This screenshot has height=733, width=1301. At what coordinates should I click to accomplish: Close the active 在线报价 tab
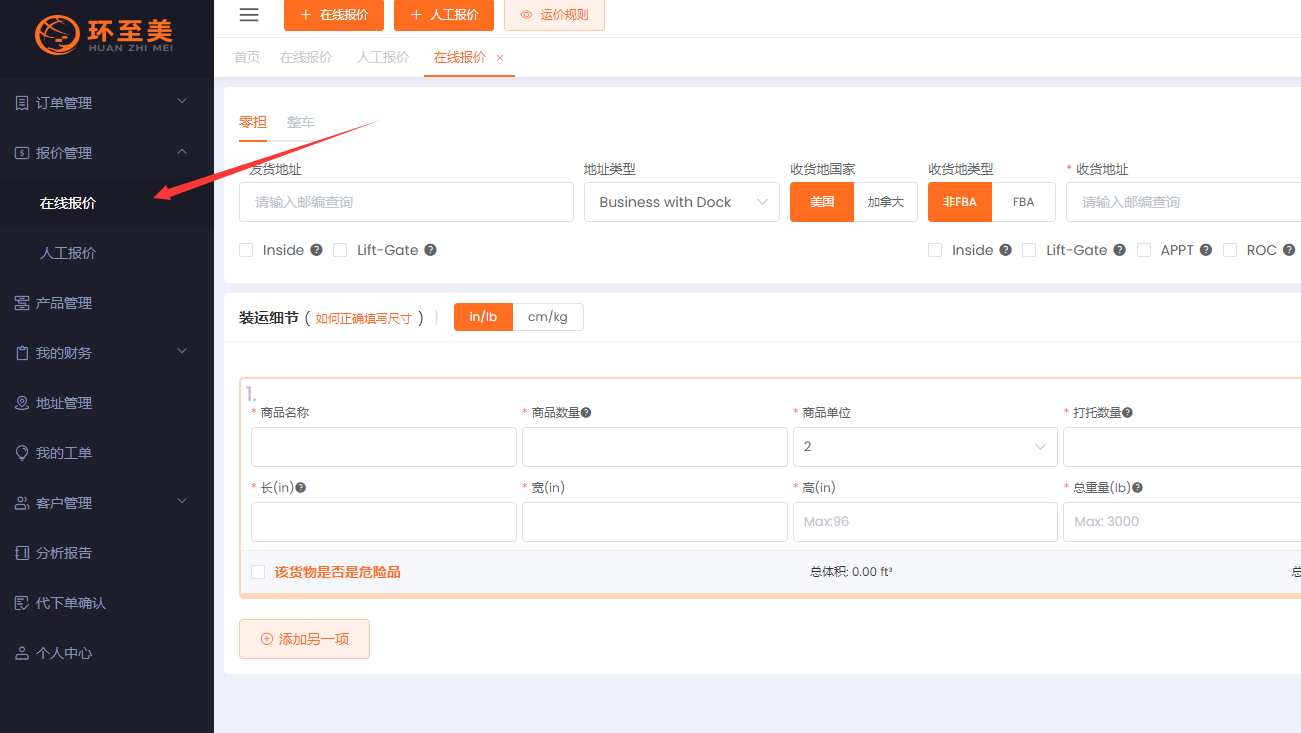[x=500, y=58]
